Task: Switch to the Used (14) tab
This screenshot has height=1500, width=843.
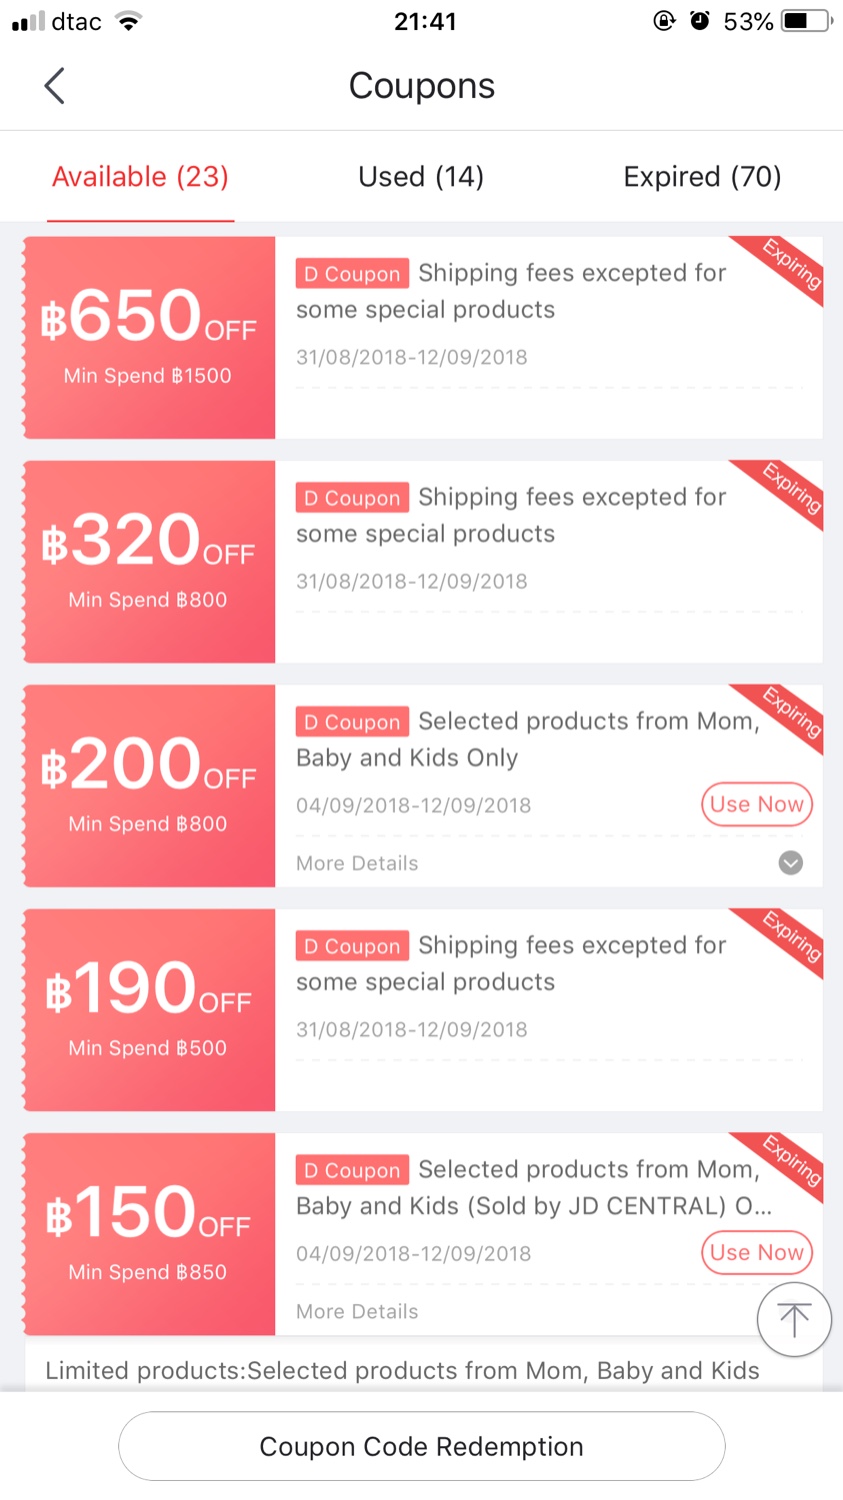Action: click(x=421, y=177)
